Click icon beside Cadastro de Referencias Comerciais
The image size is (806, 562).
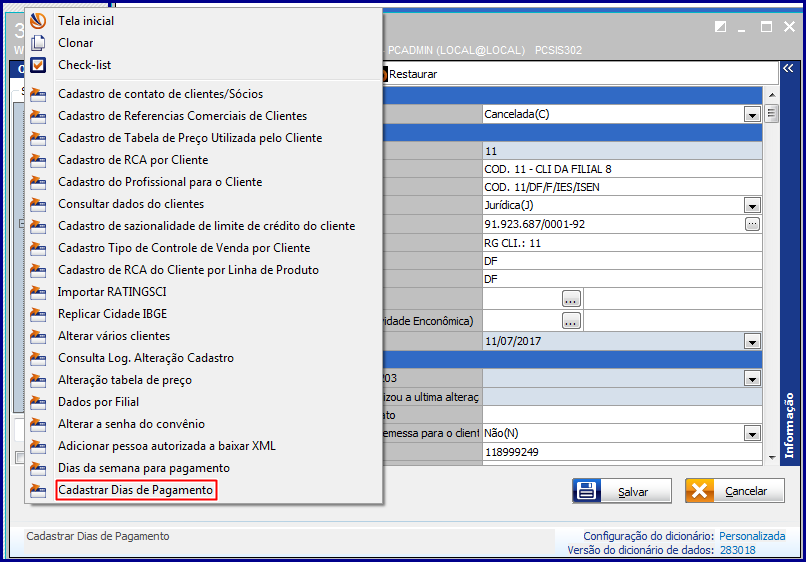point(38,116)
